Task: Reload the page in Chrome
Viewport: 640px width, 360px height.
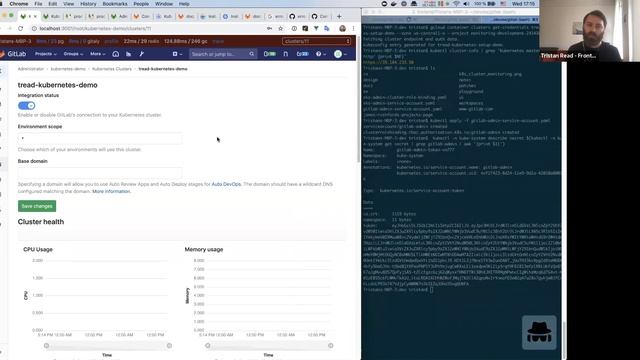Action: 20,29
